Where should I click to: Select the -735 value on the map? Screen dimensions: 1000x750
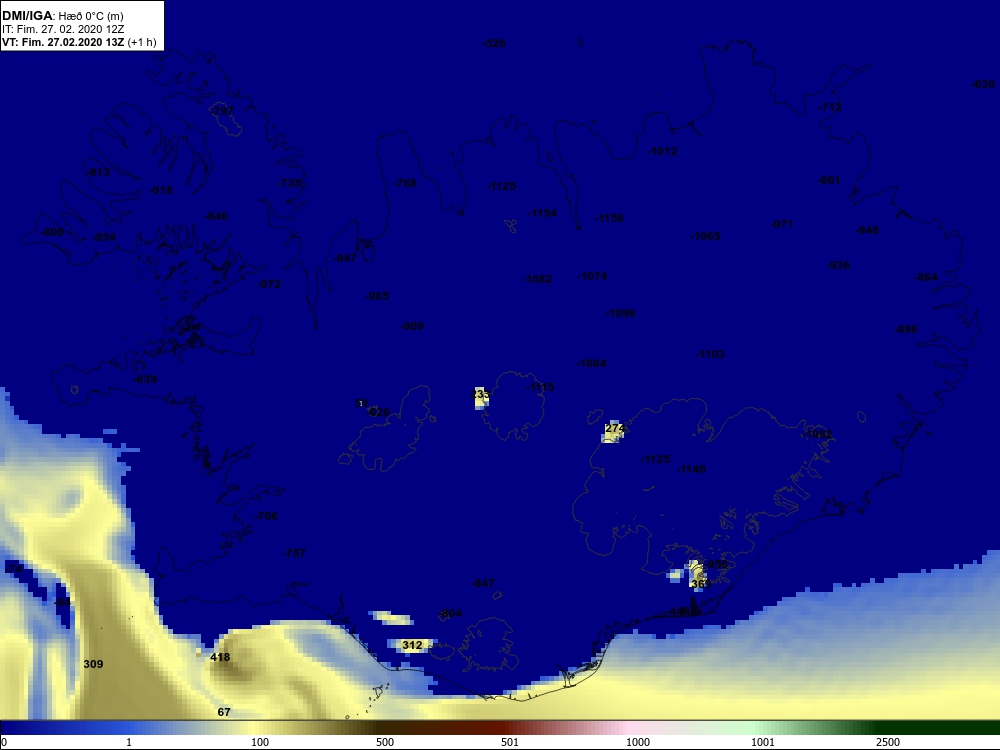click(290, 183)
